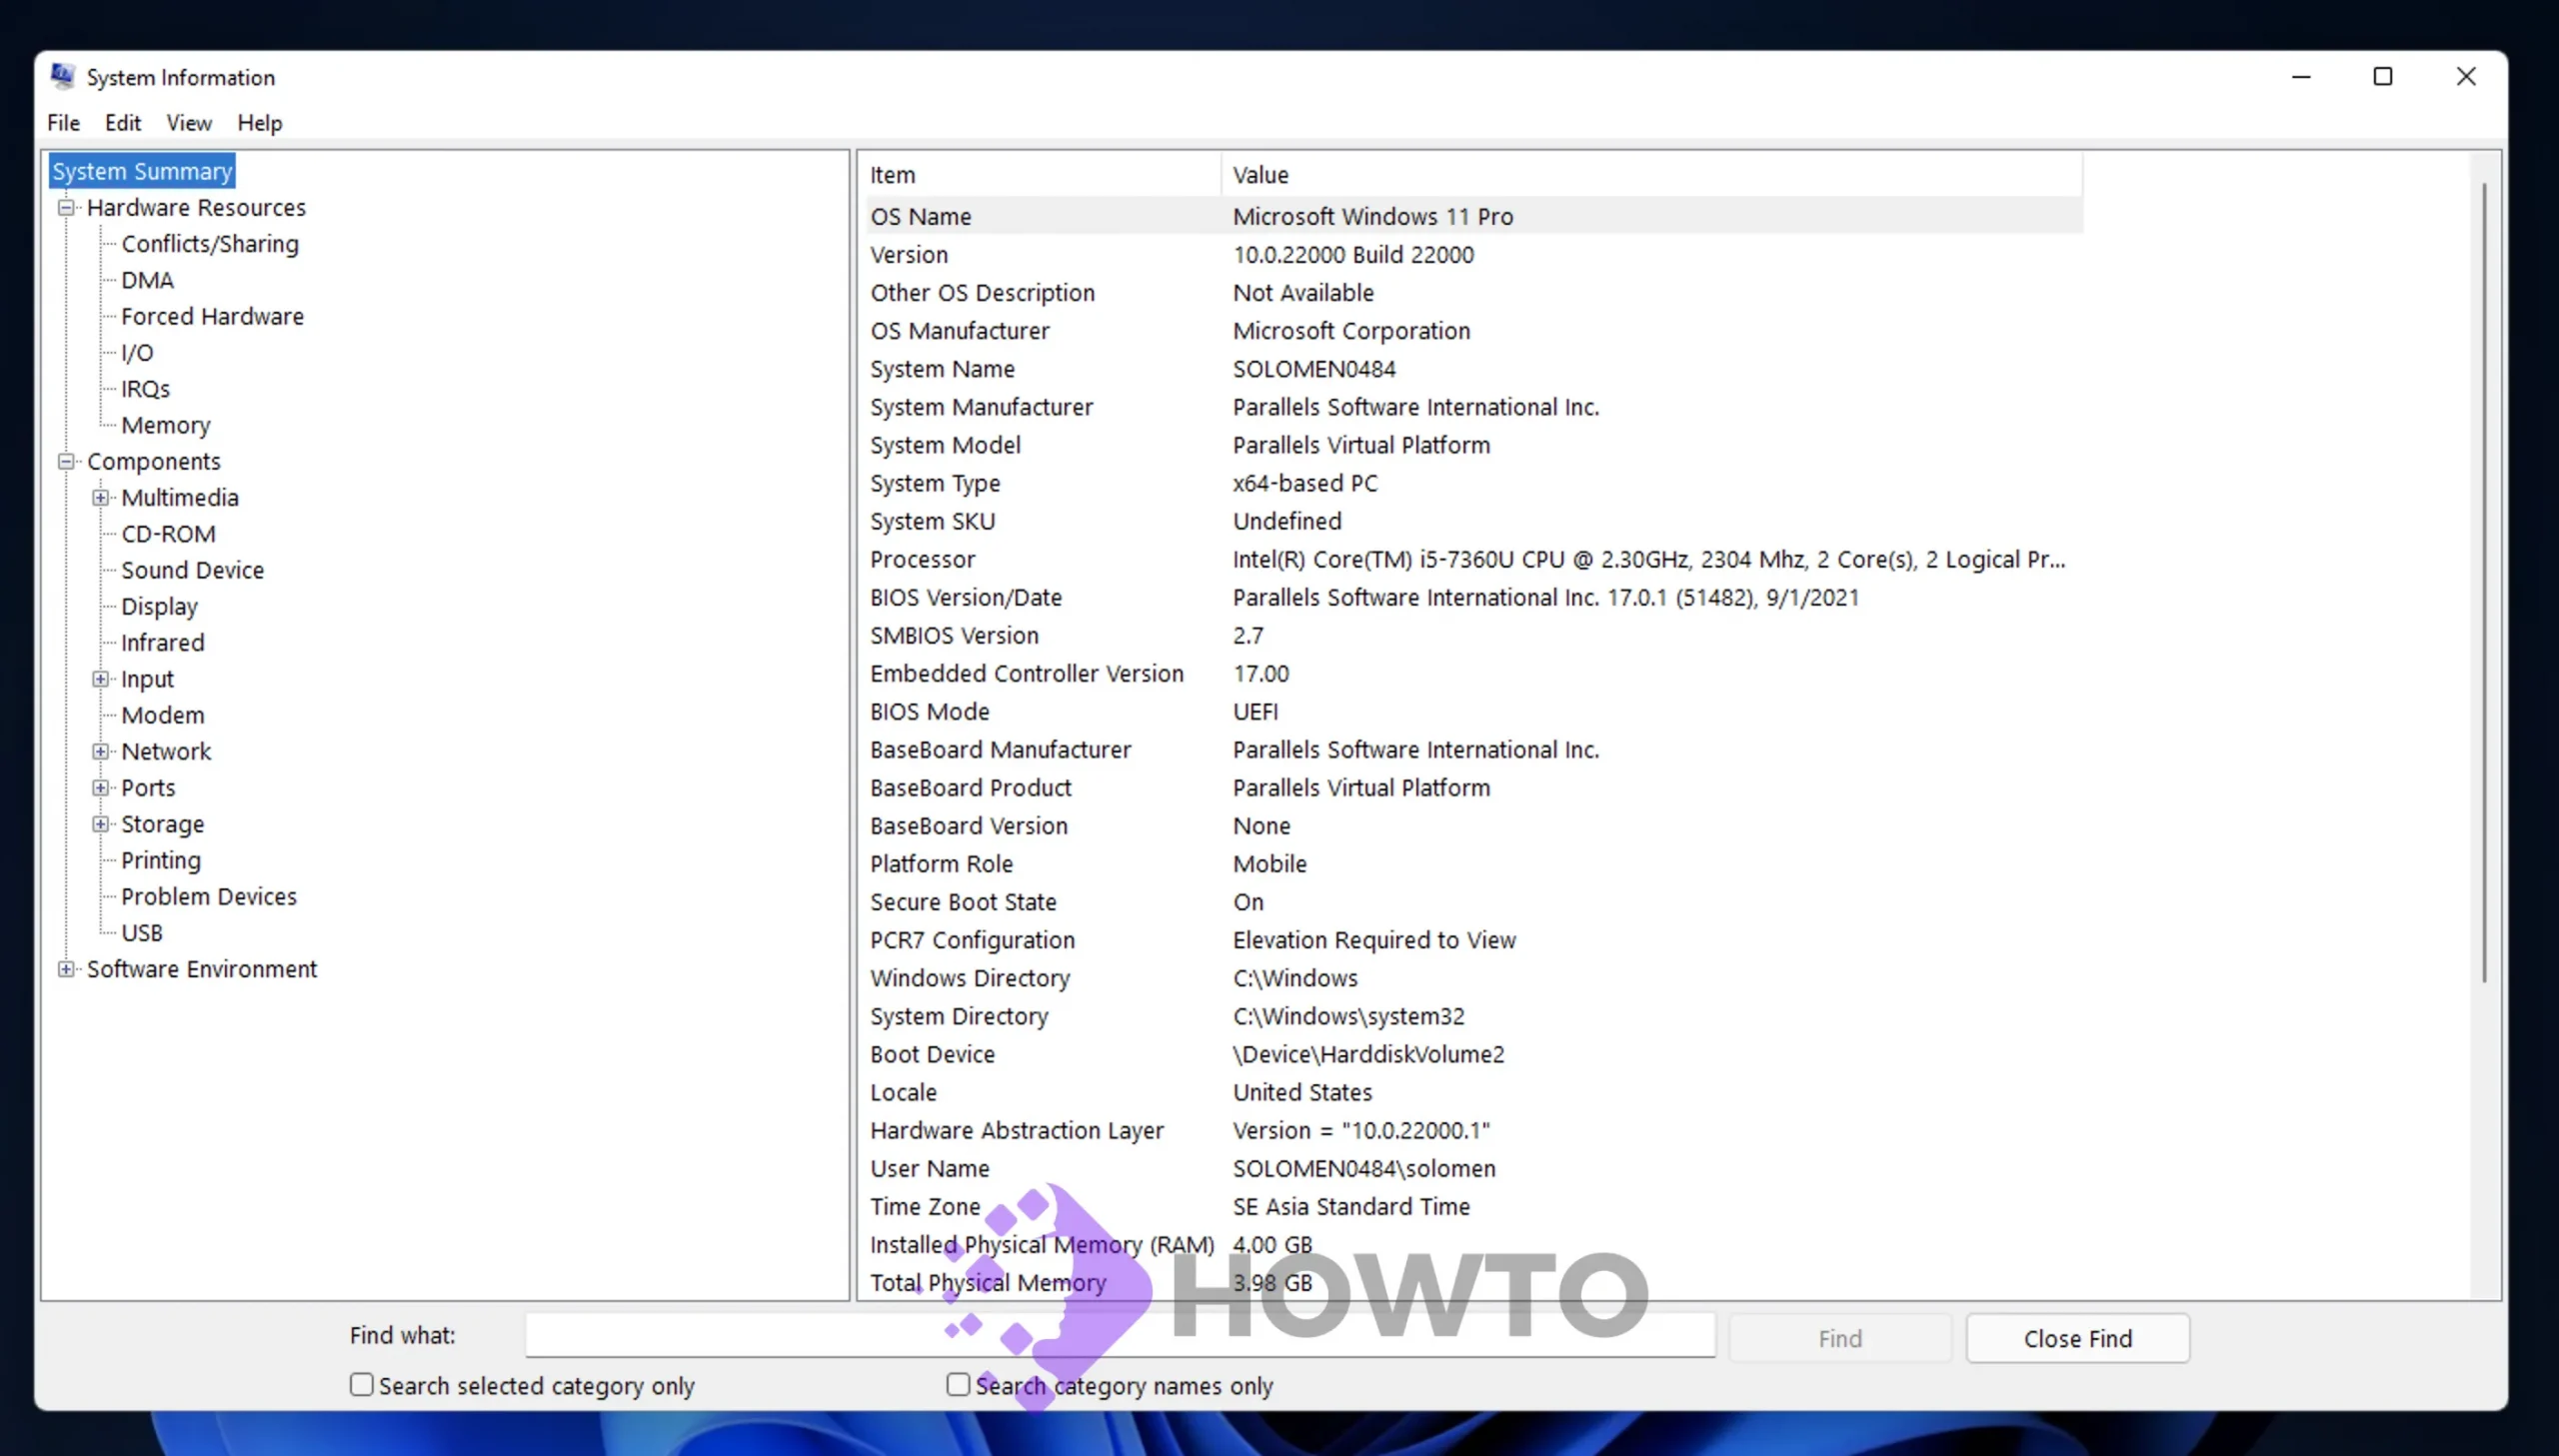Minimize the System Information window
2559x1456 pixels.
tap(2301, 77)
